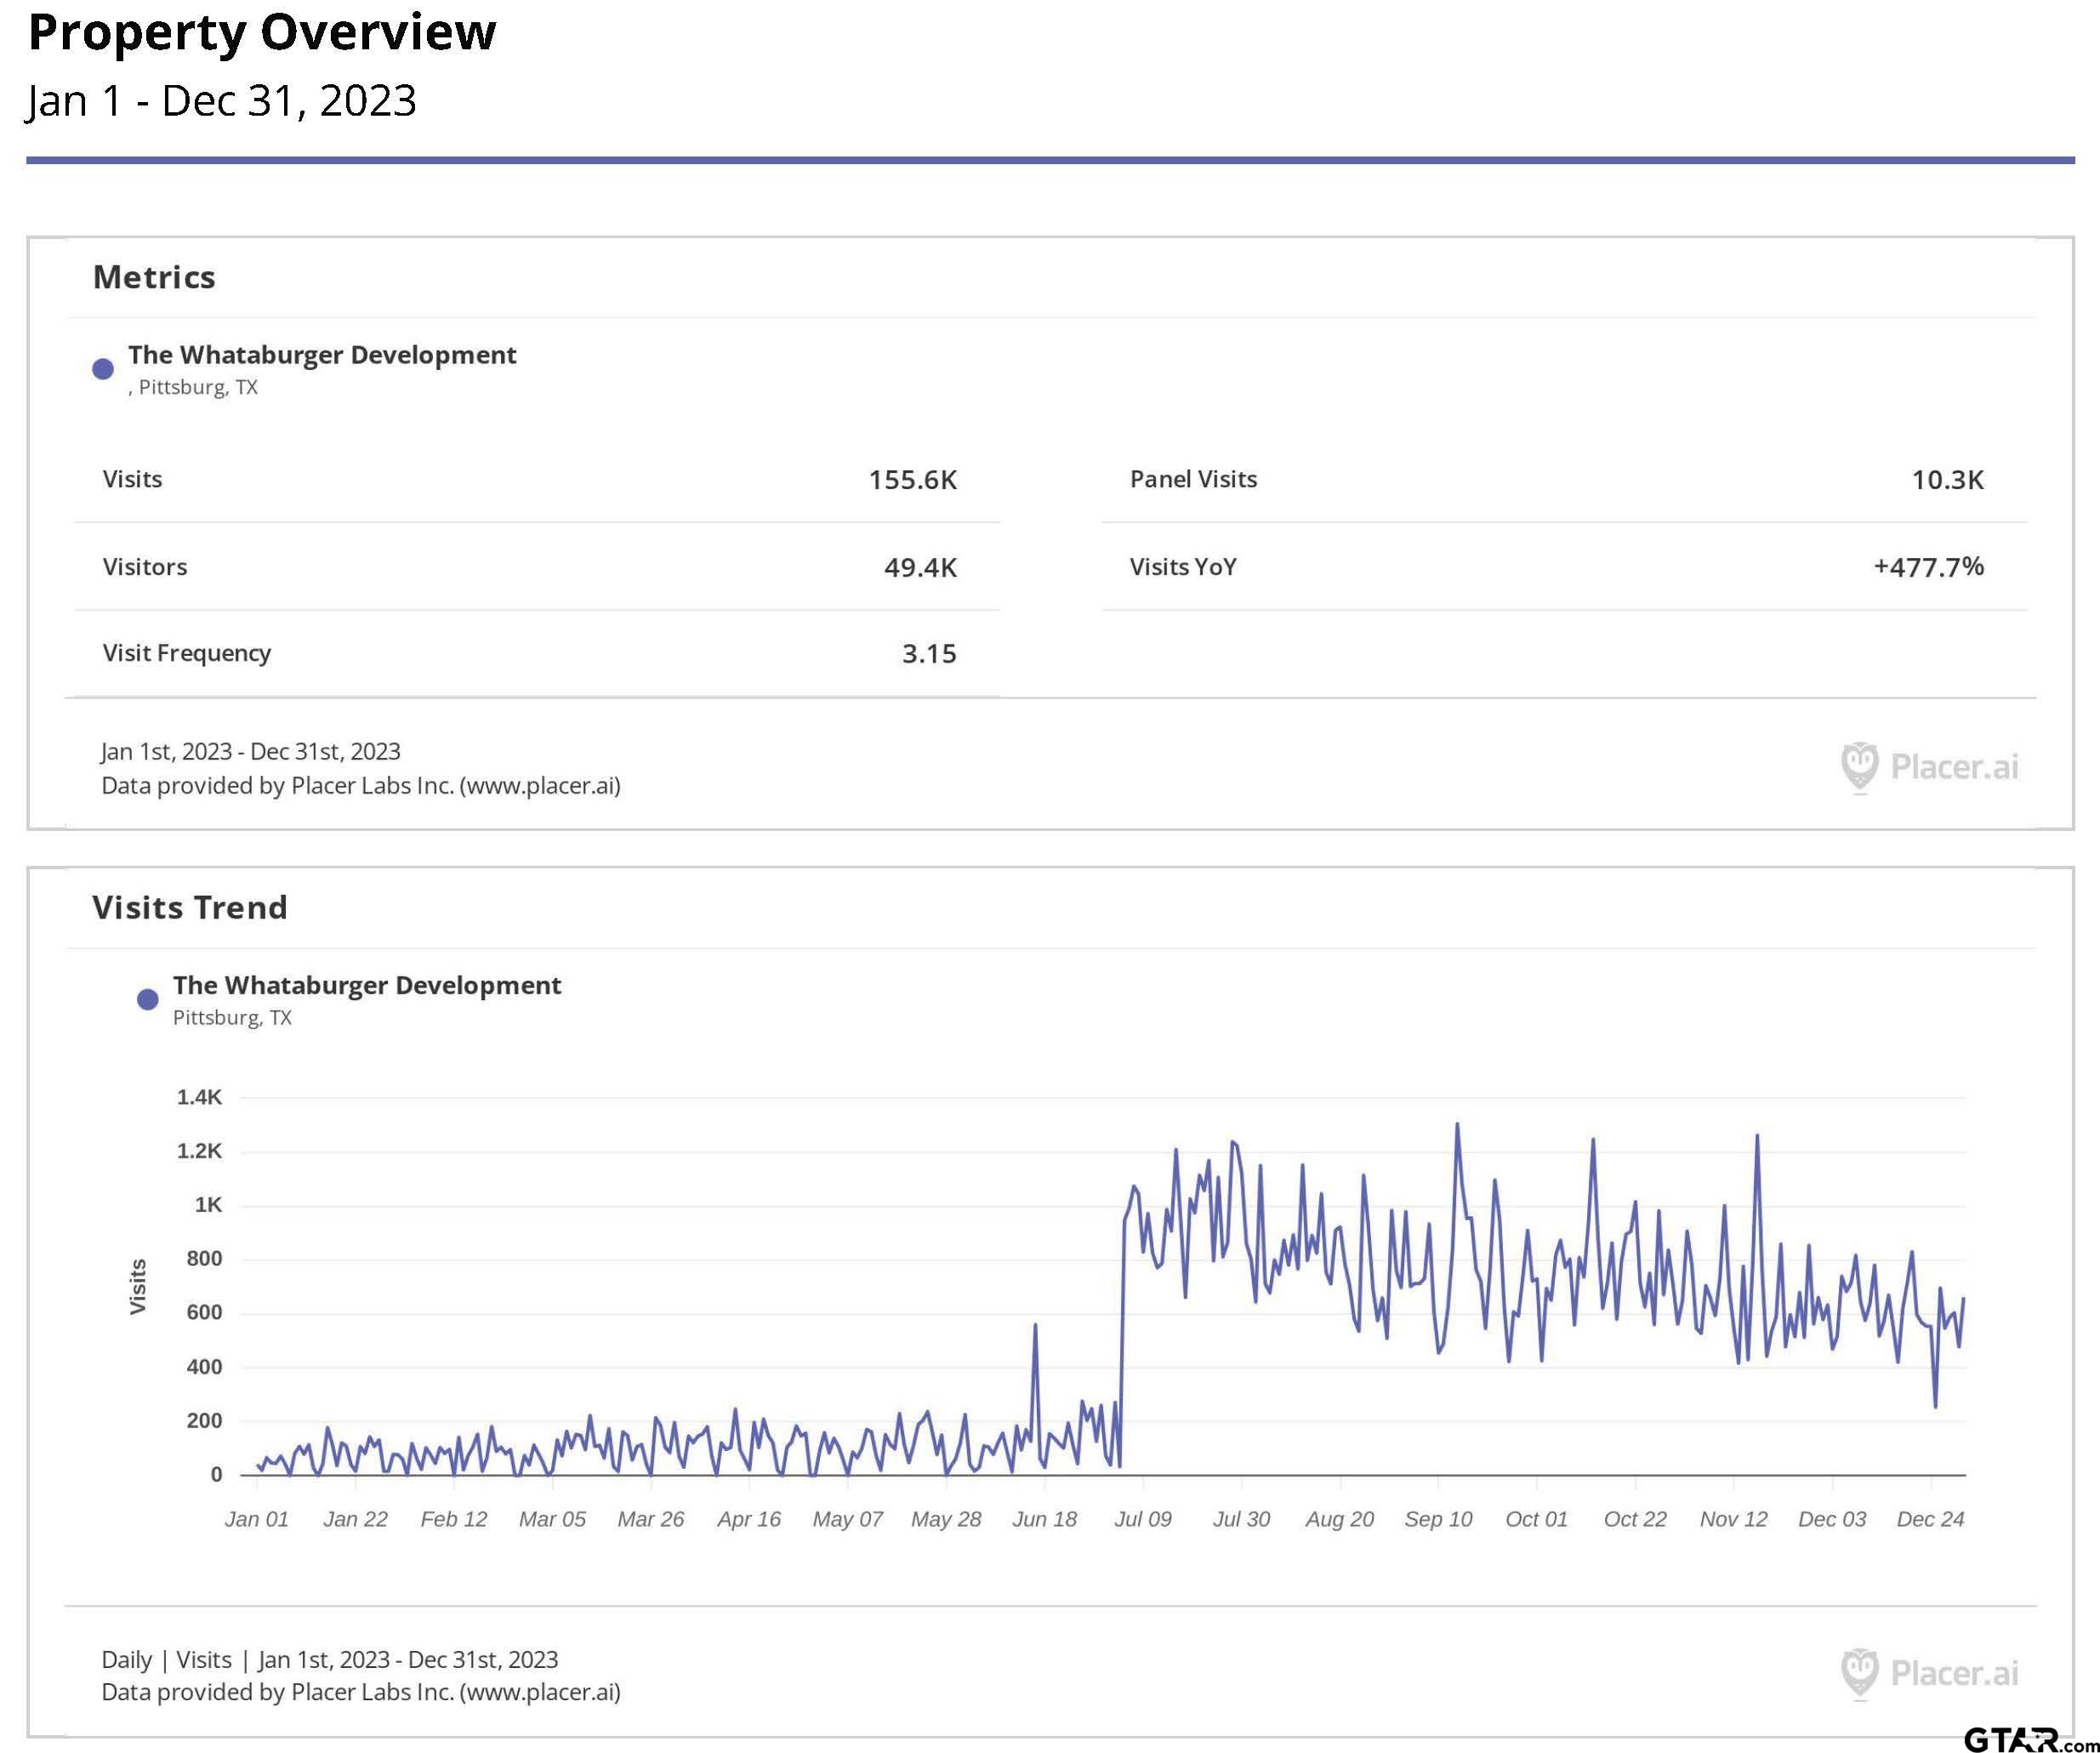Click the Jul 09 axis label

click(x=1142, y=1519)
